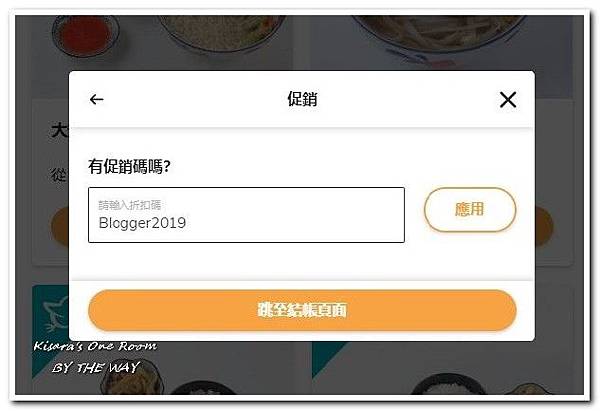Screen dimensions: 600x411
Task: Click the Kisara's One Room watermark text
Action: 95,346
